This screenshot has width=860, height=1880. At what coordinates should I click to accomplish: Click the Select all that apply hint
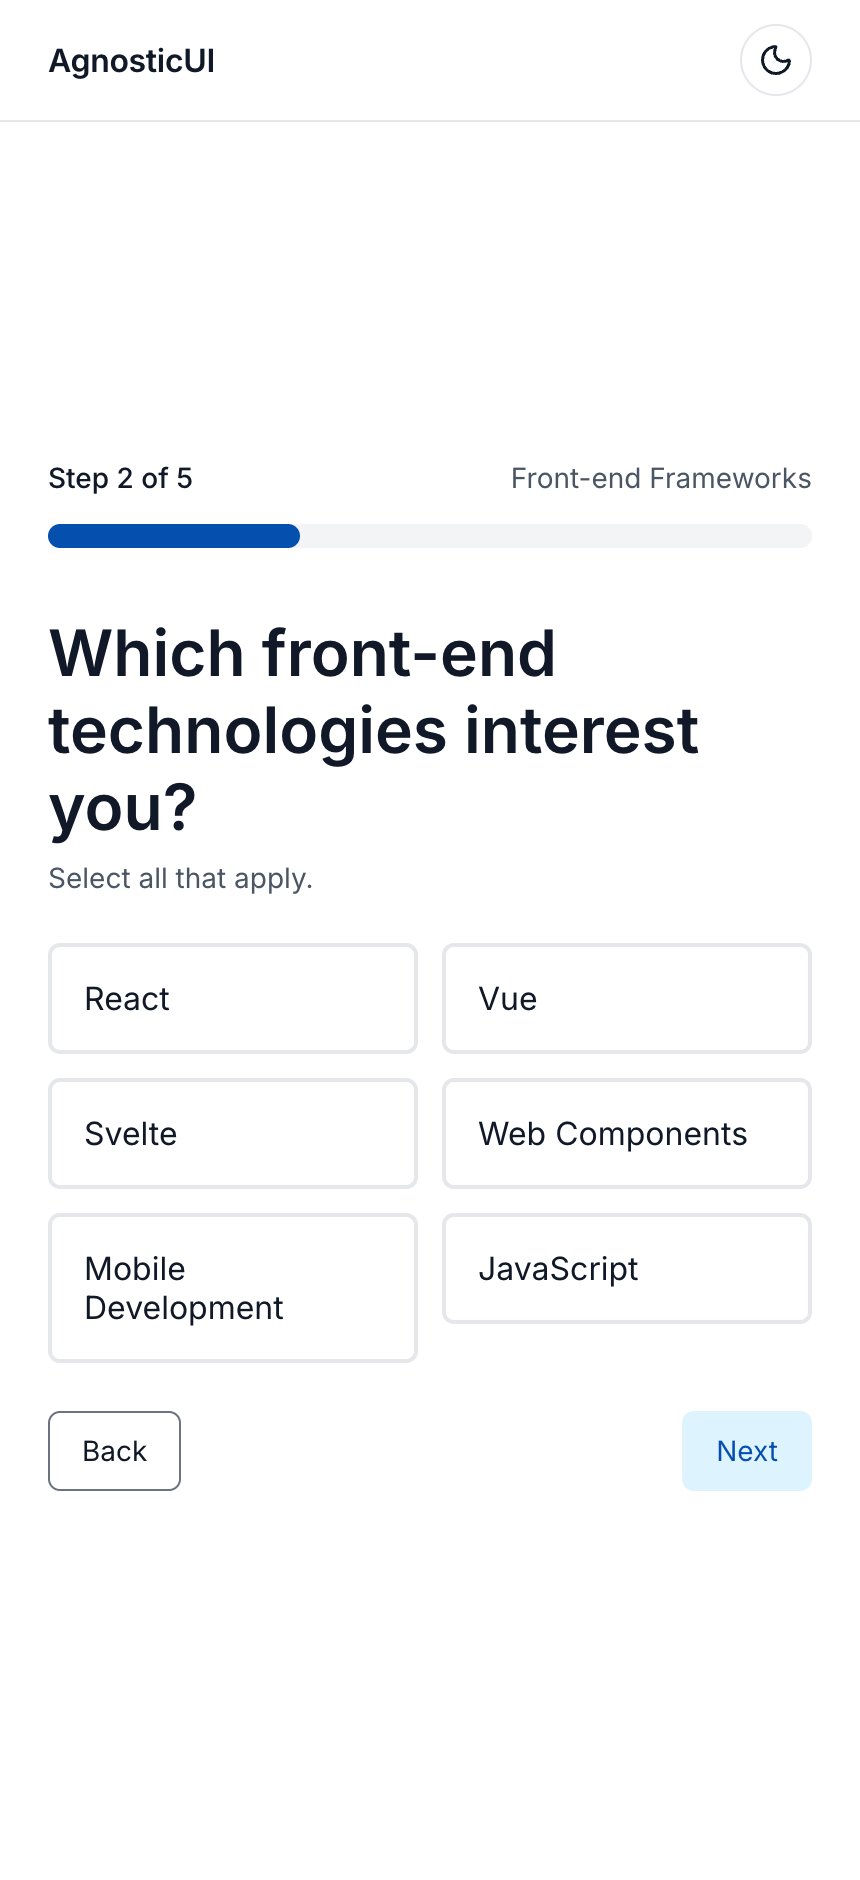point(180,878)
